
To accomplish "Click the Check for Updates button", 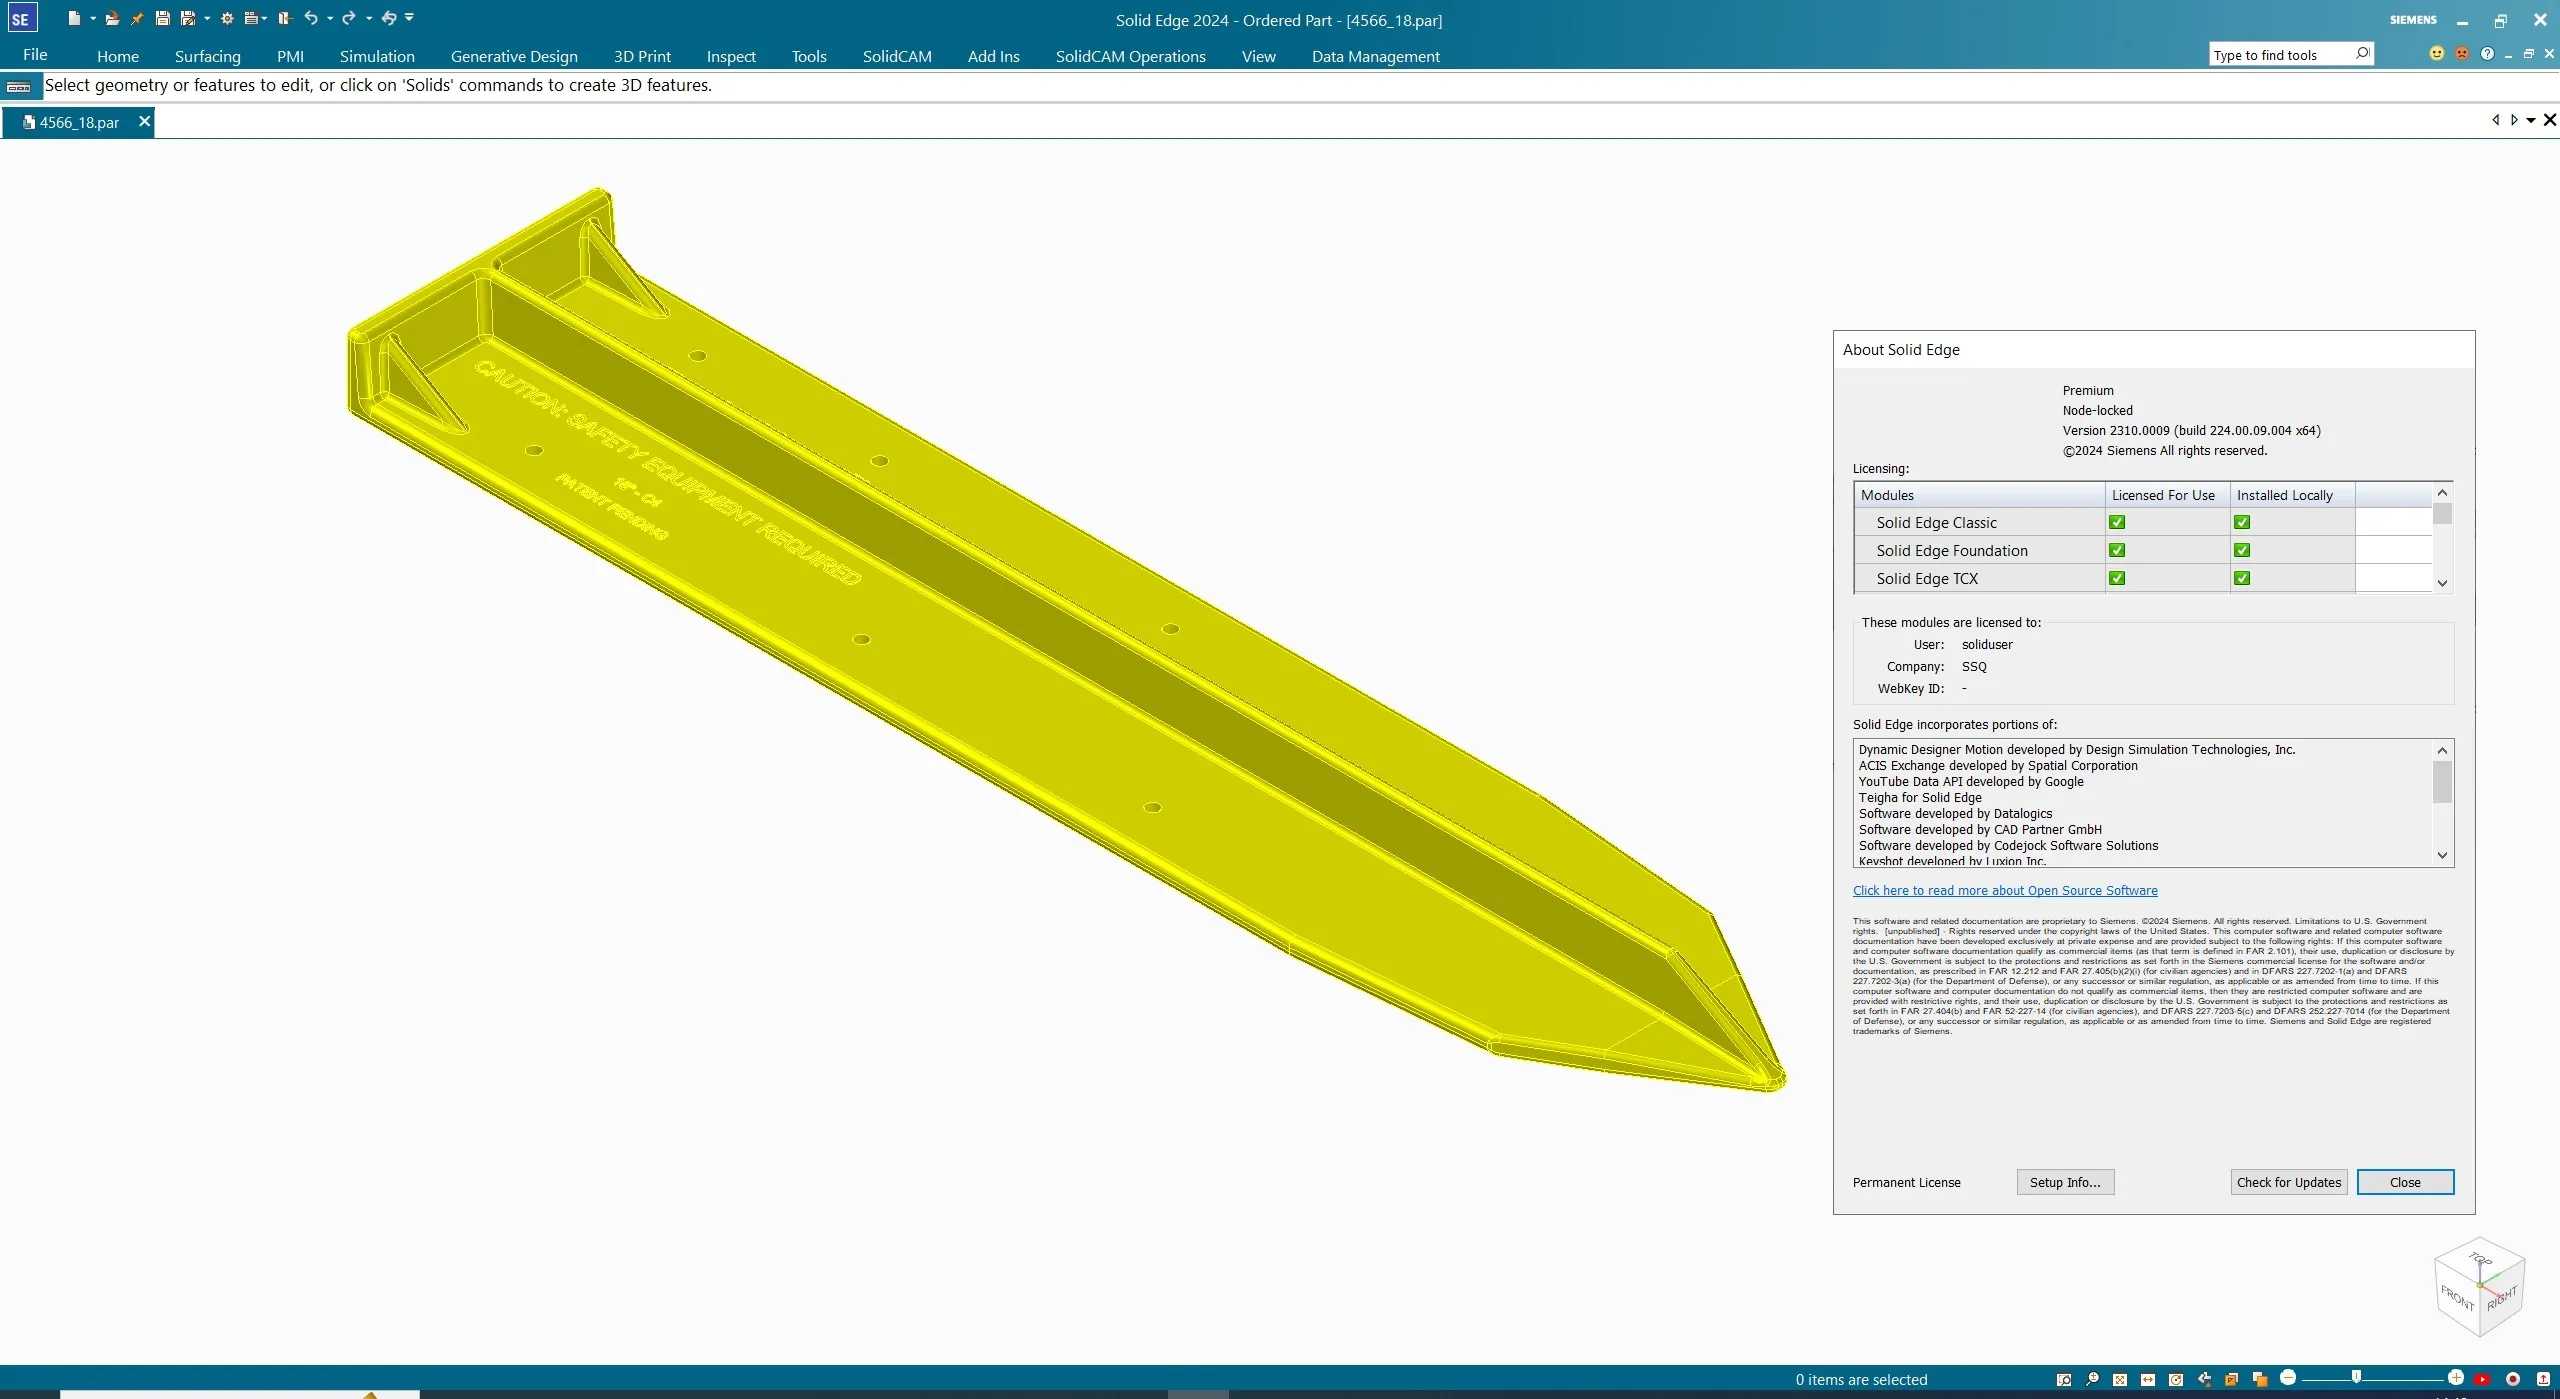I will click(2288, 1183).
